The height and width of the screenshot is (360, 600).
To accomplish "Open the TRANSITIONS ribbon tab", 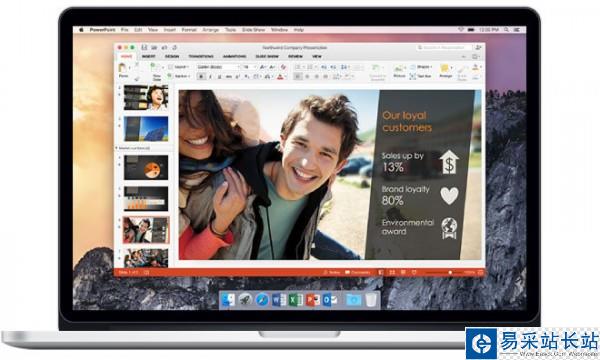I will coord(201,56).
